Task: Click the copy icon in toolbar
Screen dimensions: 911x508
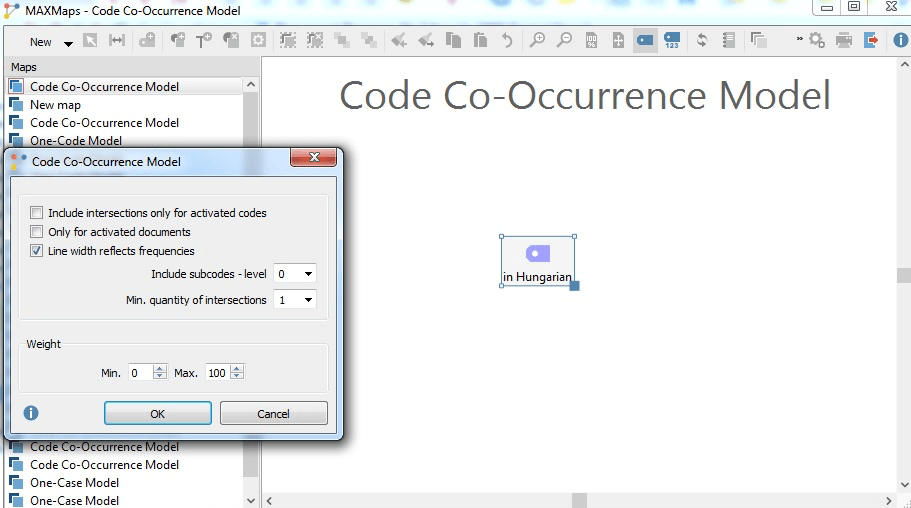Action: (x=453, y=41)
